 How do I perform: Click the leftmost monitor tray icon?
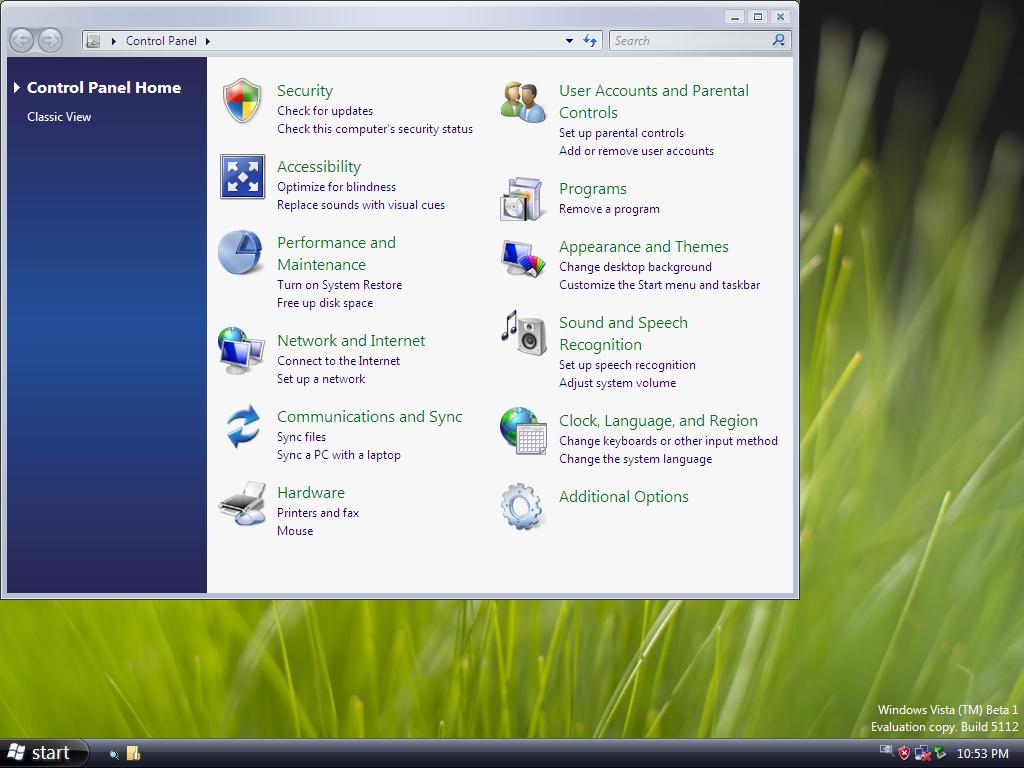(x=886, y=750)
